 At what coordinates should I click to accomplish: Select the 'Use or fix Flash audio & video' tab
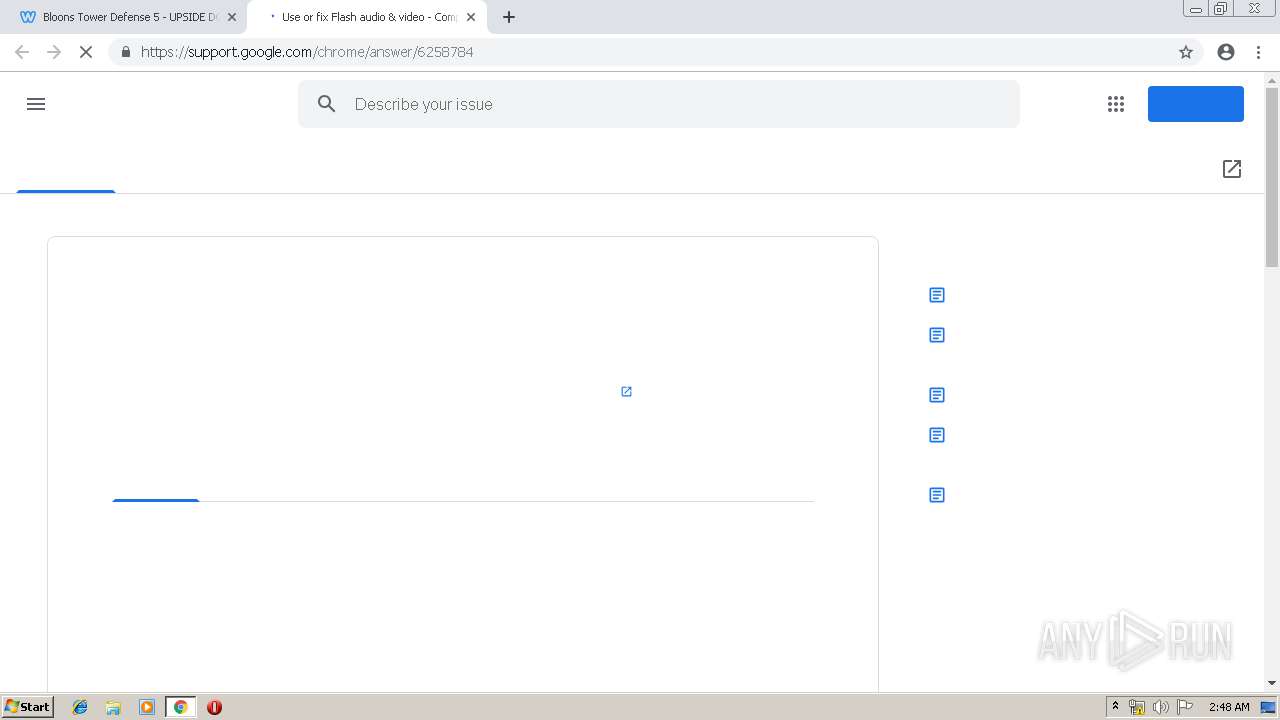[367, 17]
